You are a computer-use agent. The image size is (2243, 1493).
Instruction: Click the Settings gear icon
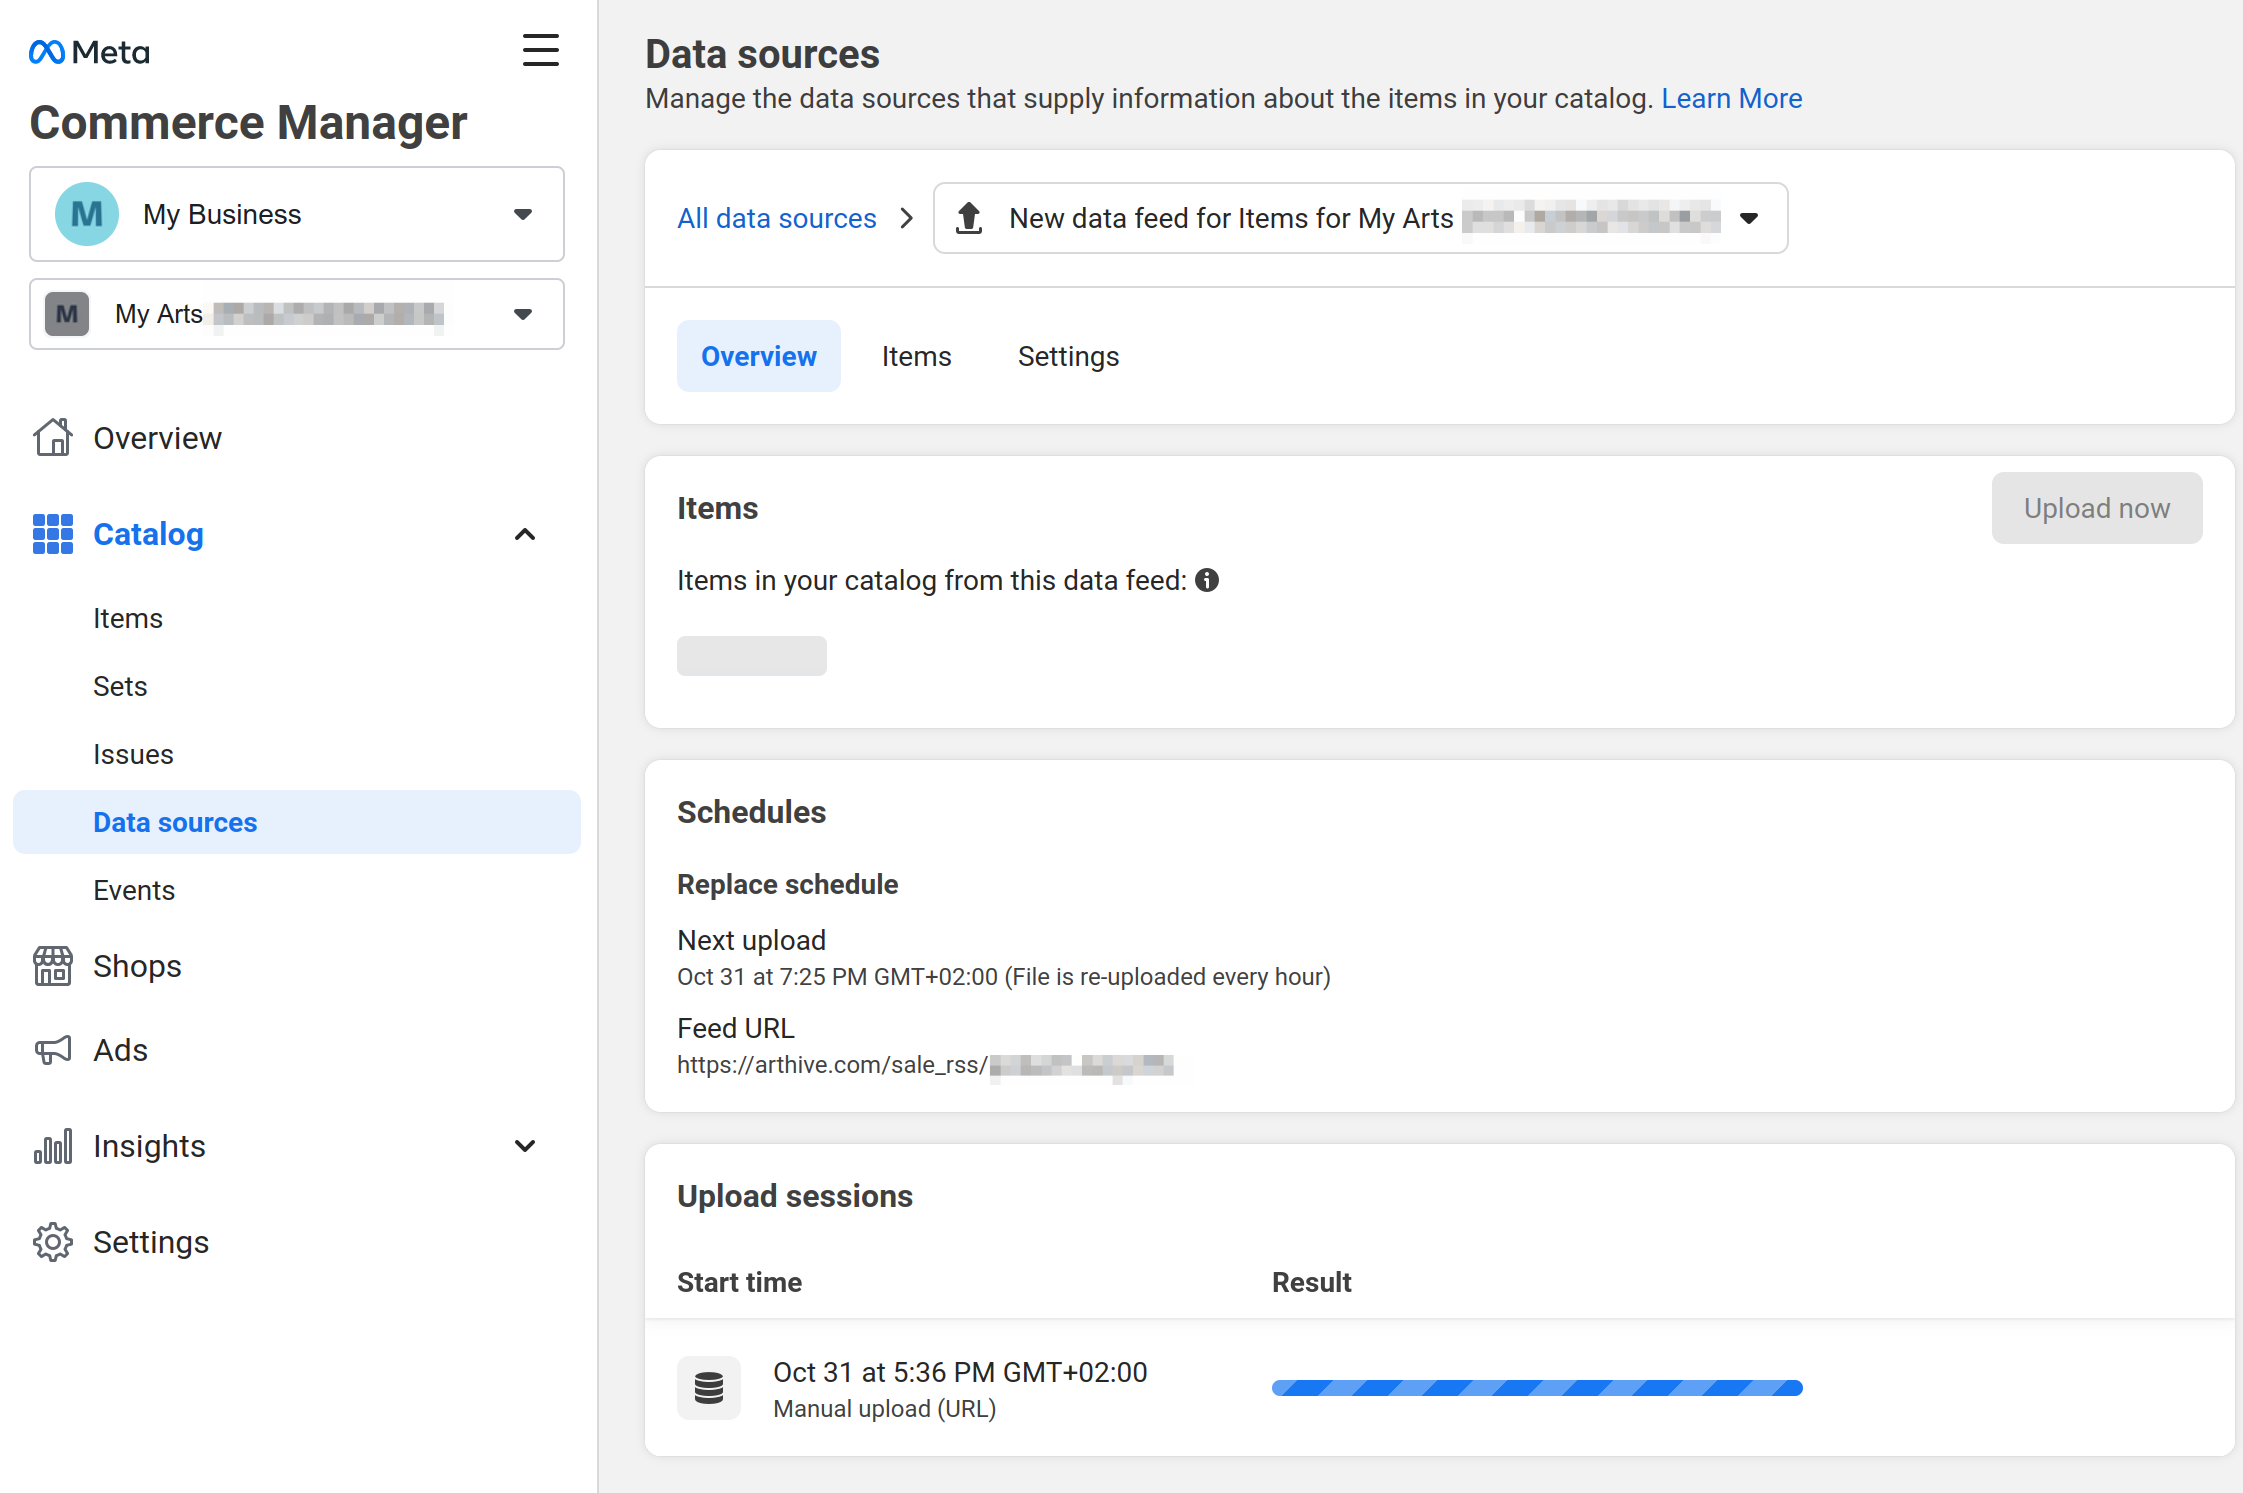(x=53, y=1242)
